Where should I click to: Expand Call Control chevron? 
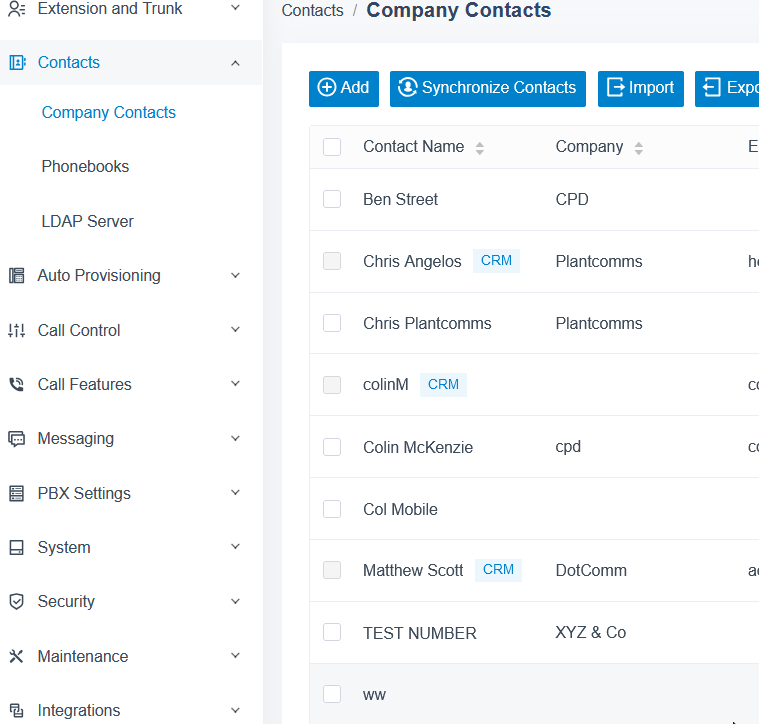coord(235,330)
